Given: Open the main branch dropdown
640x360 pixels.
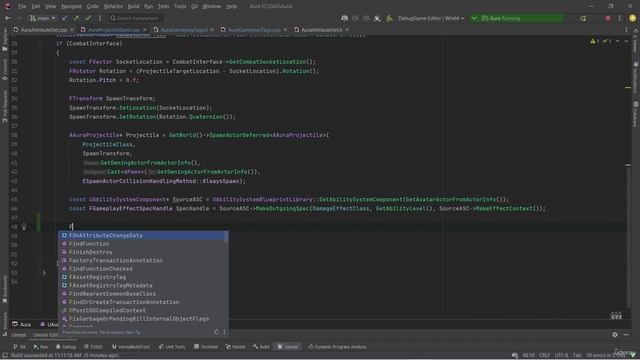Looking at the screenshot, I should [x=42, y=18].
